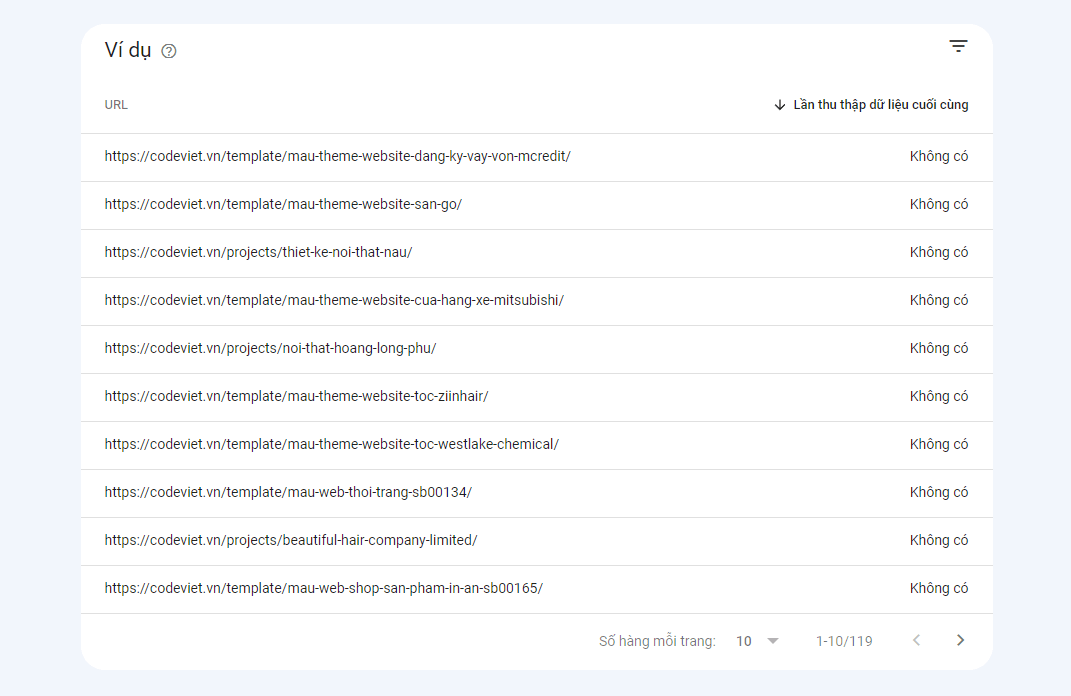Click the sort arrow beside Lần thu thập

[x=780, y=105]
